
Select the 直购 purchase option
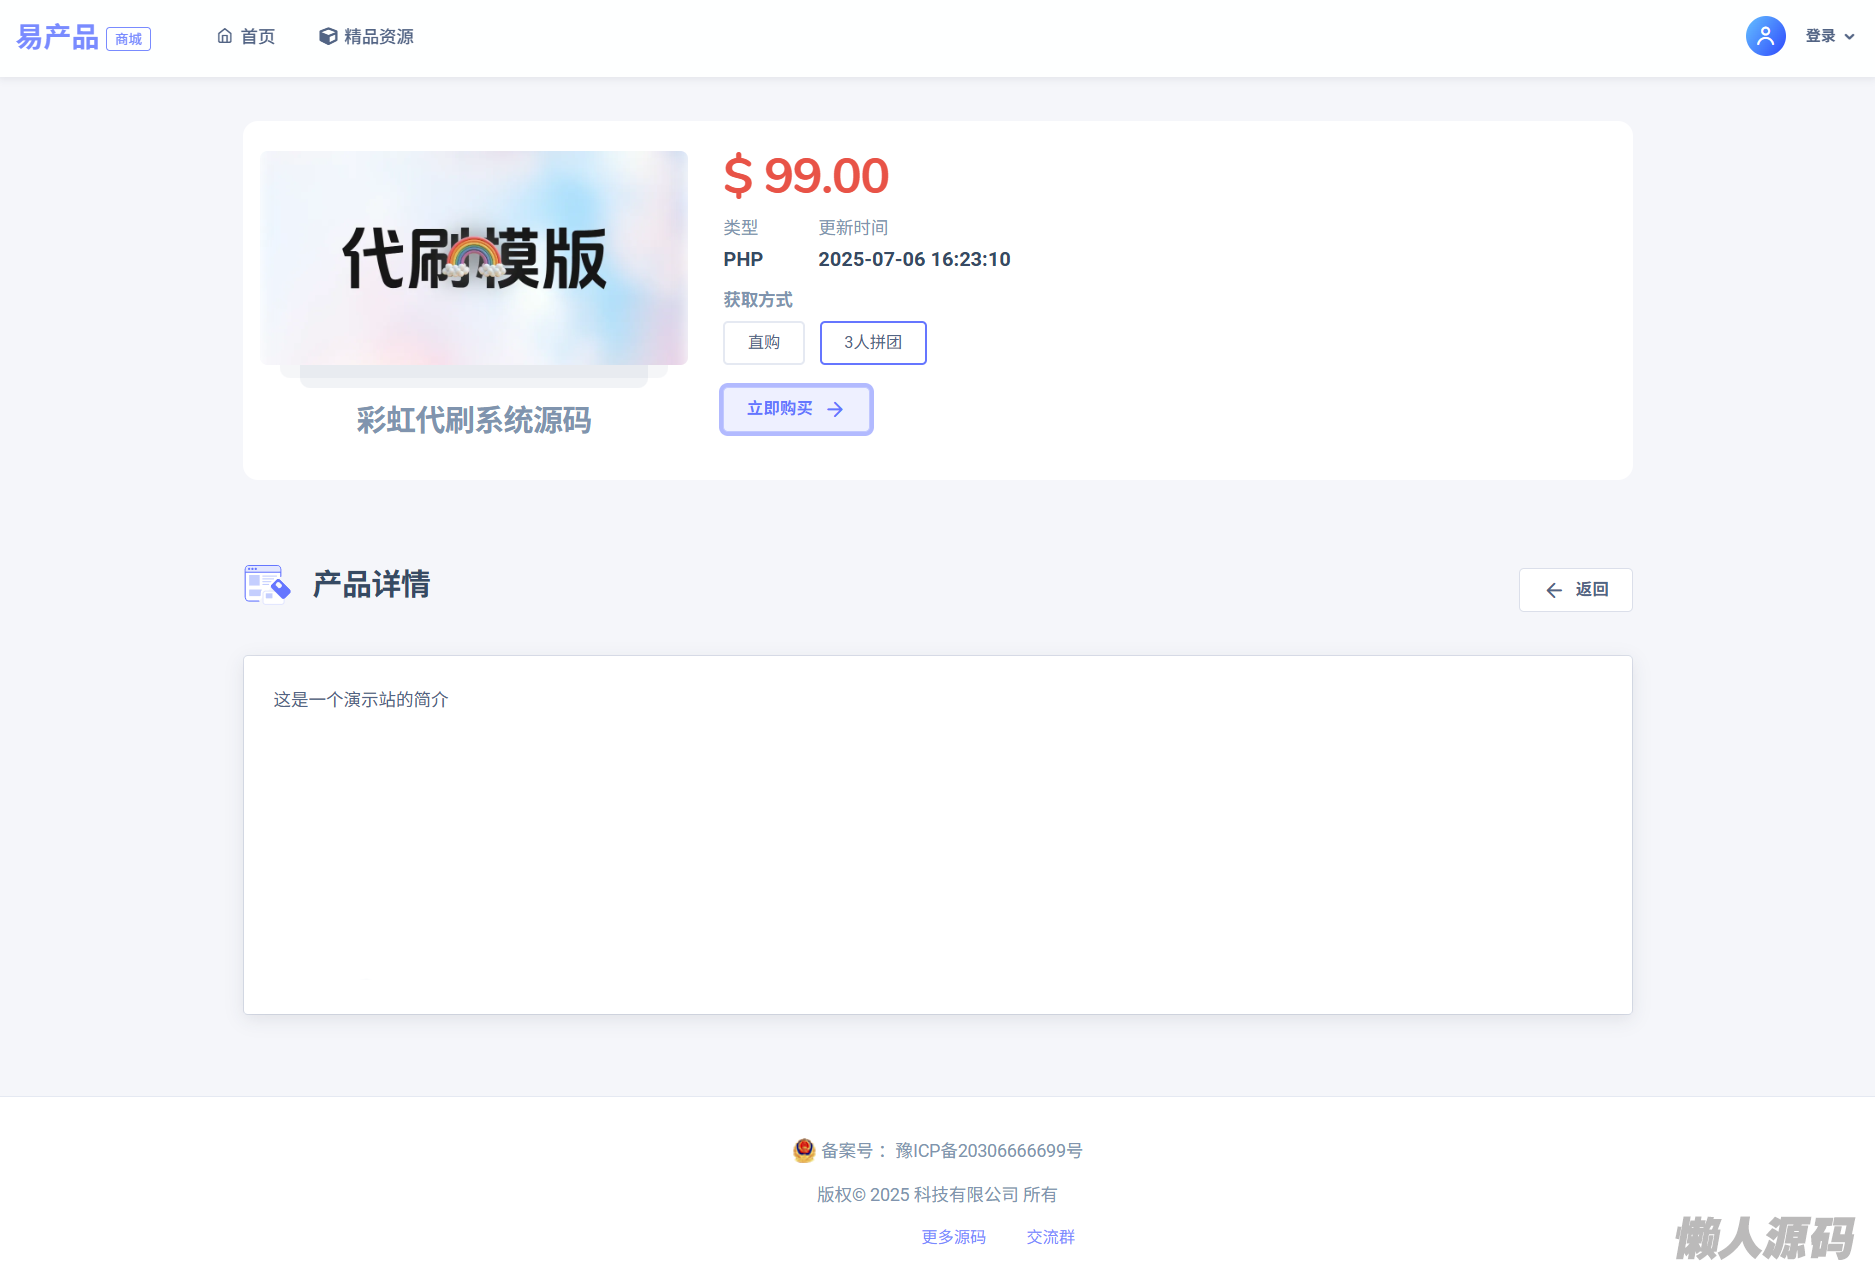(764, 343)
